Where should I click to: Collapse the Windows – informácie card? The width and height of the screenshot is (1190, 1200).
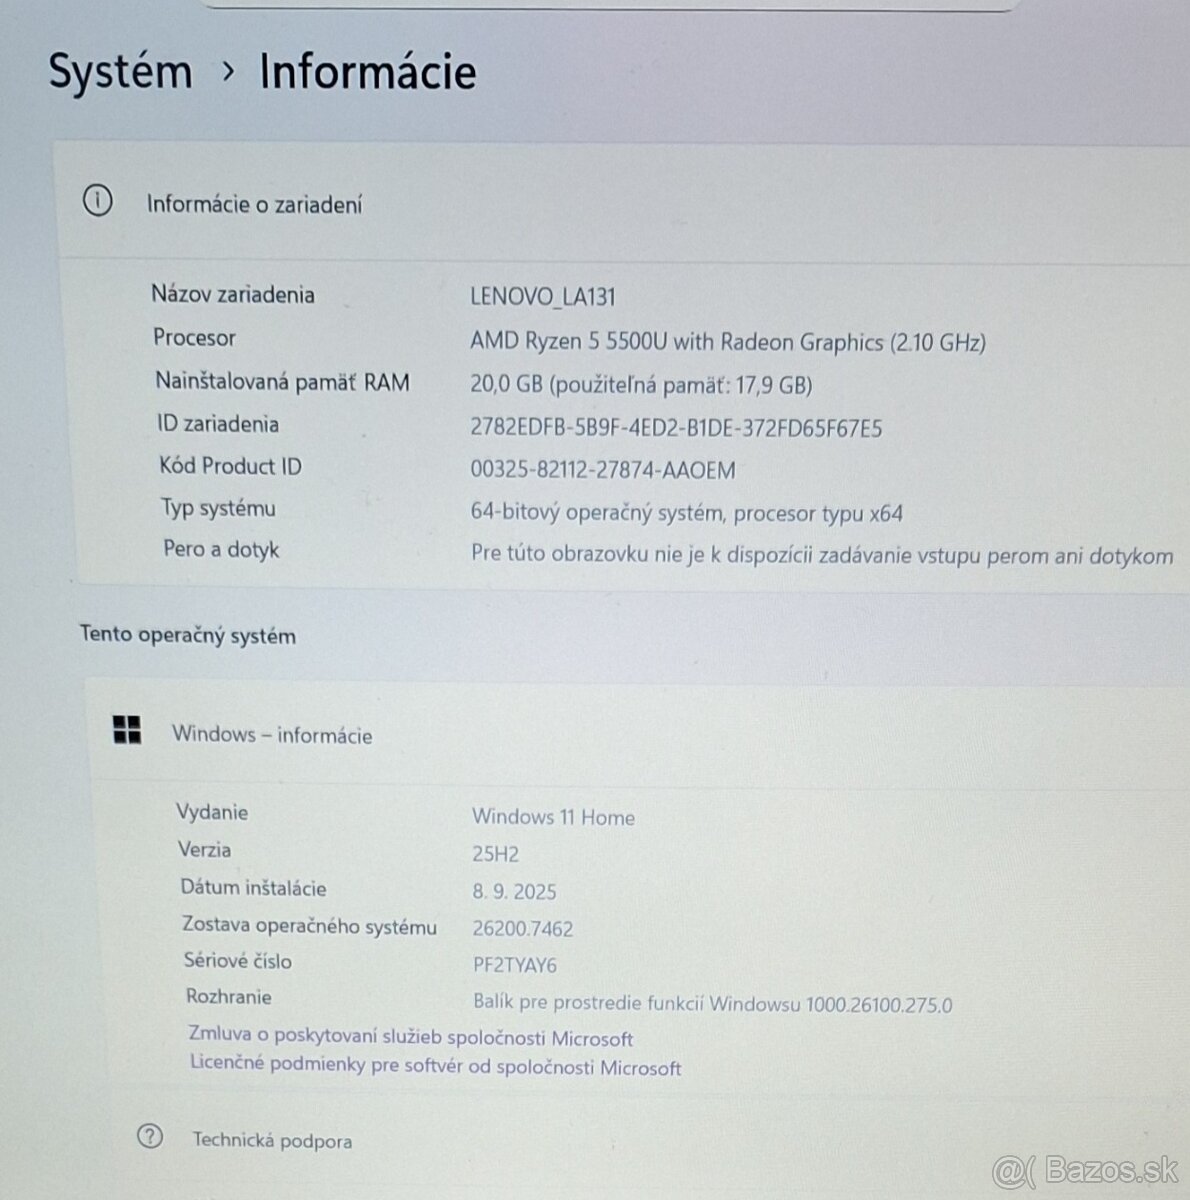pos(272,734)
